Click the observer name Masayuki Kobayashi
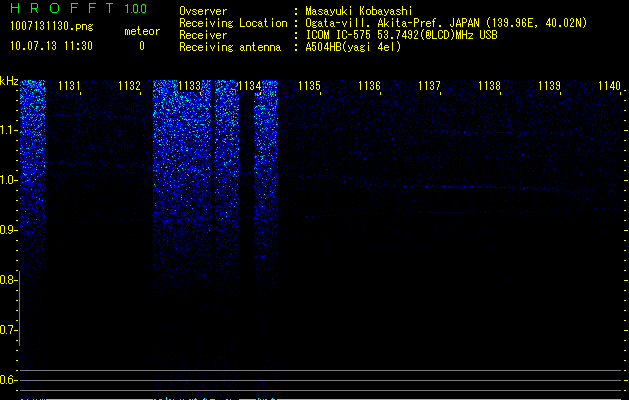Viewport: 629px width, 400px height. point(359,11)
